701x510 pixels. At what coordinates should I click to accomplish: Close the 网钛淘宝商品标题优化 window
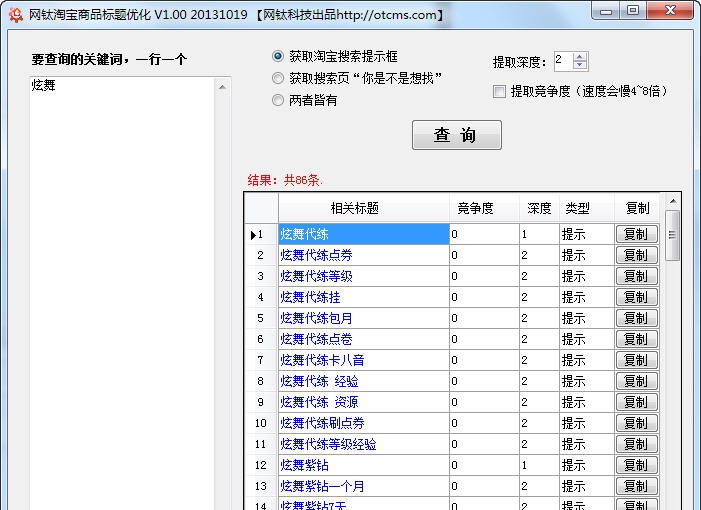coord(670,11)
